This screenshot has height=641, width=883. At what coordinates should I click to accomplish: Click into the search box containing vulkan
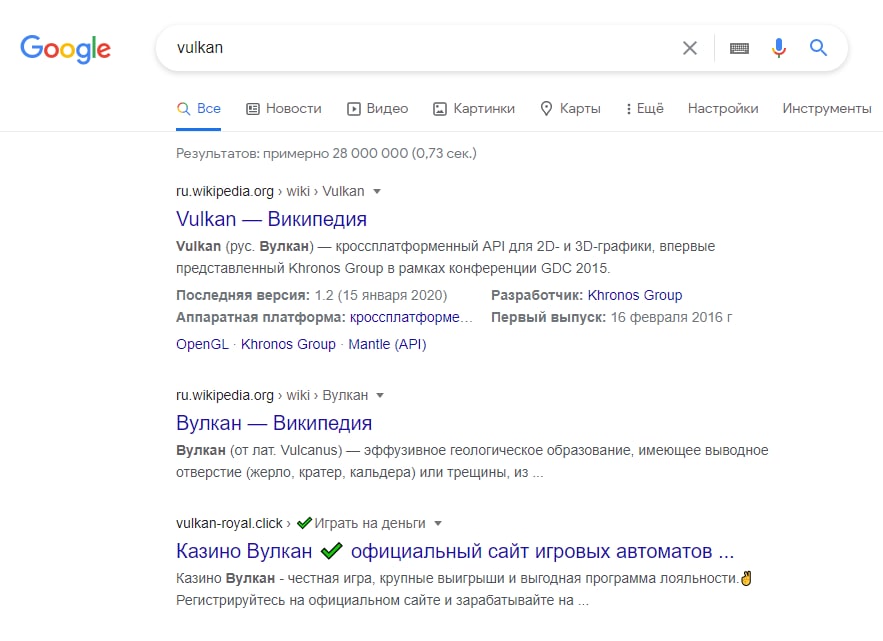[x=420, y=48]
